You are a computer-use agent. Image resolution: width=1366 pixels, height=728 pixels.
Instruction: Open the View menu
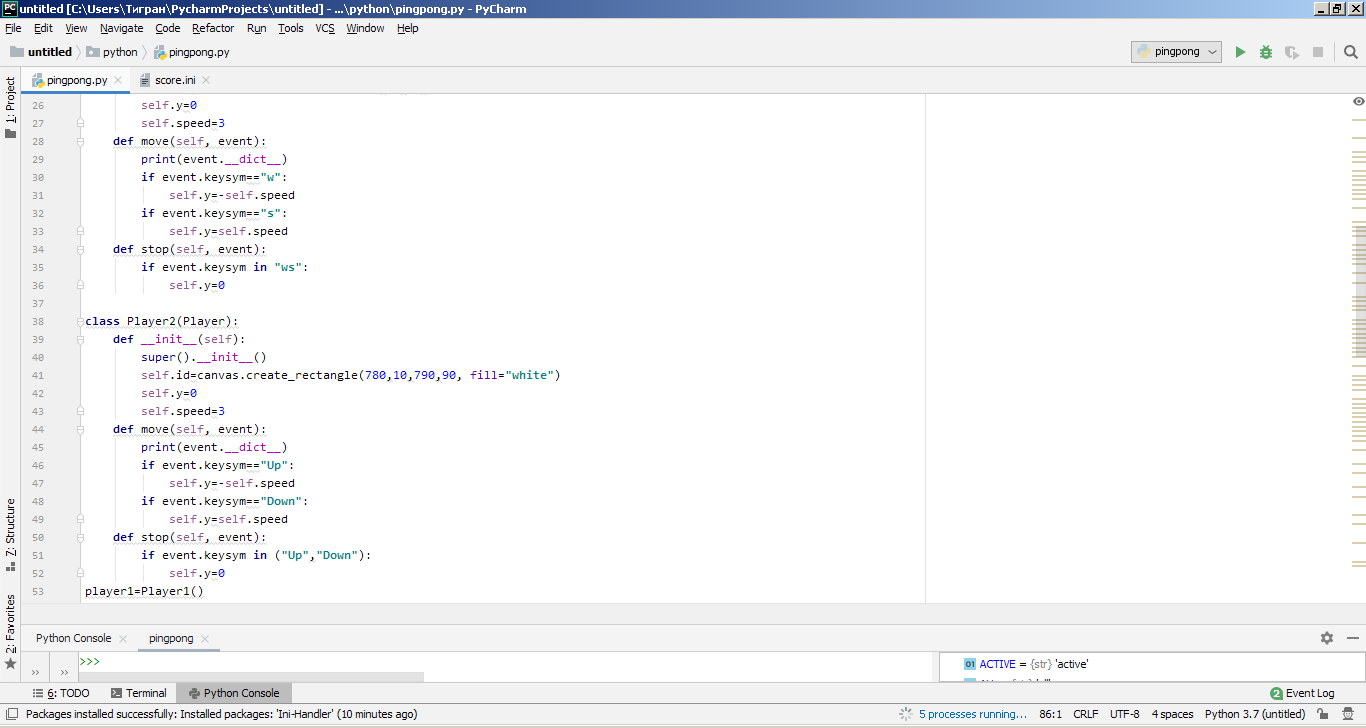77,28
